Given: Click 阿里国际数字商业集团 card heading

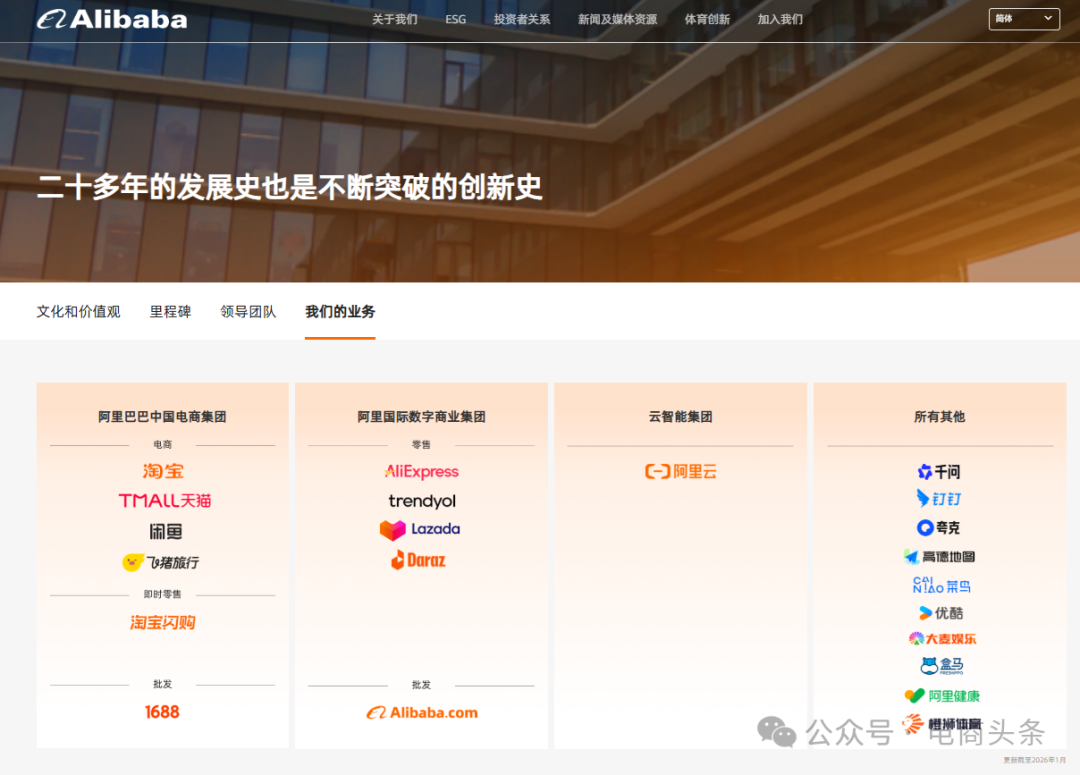Looking at the screenshot, I should [422, 417].
